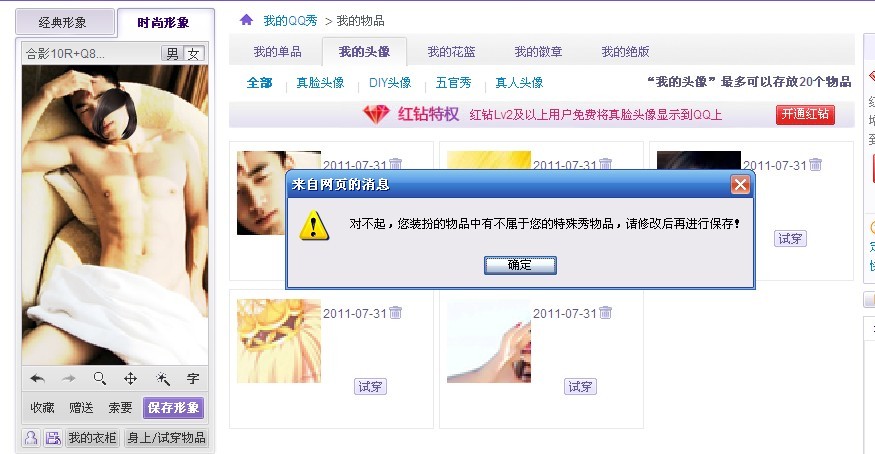
Task: Click the 保存形象 button
Action: (x=174, y=408)
